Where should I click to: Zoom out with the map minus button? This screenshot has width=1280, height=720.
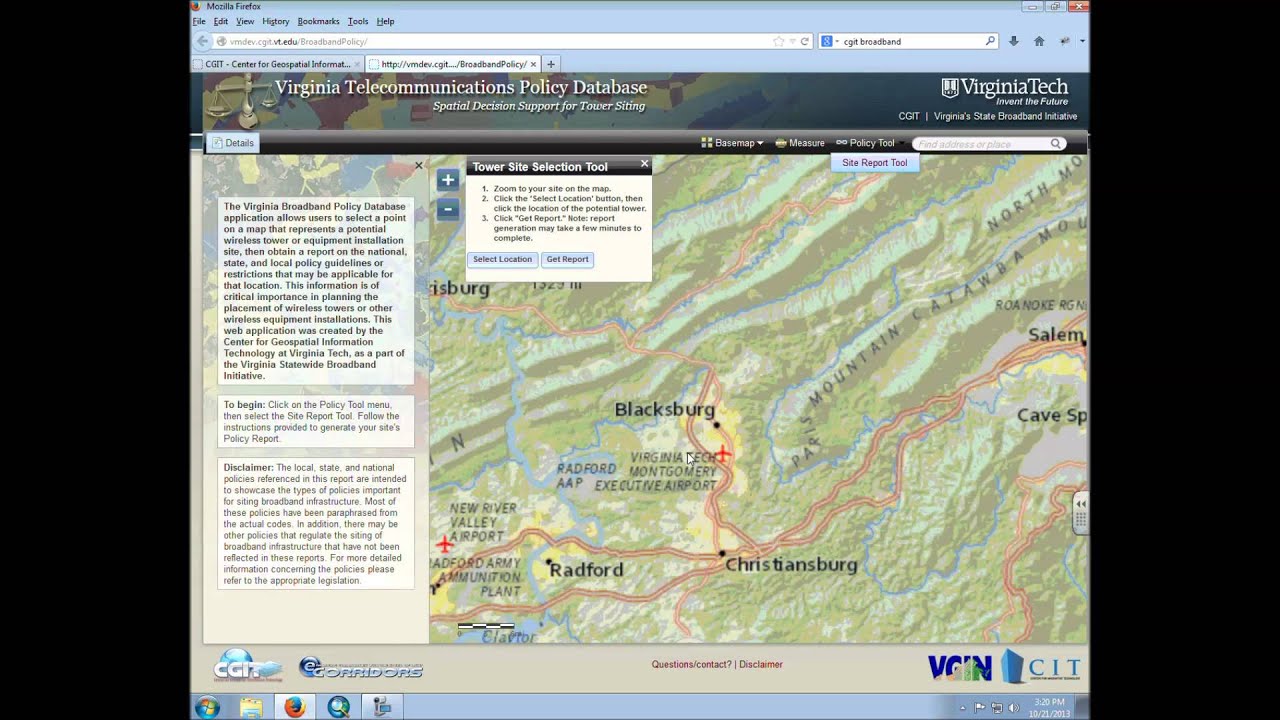(x=448, y=209)
